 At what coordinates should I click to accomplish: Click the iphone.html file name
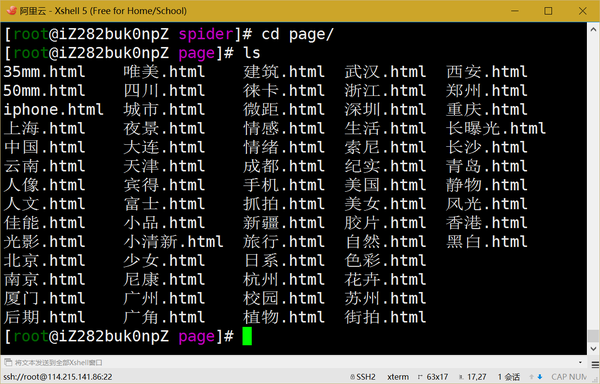click(54, 110)
